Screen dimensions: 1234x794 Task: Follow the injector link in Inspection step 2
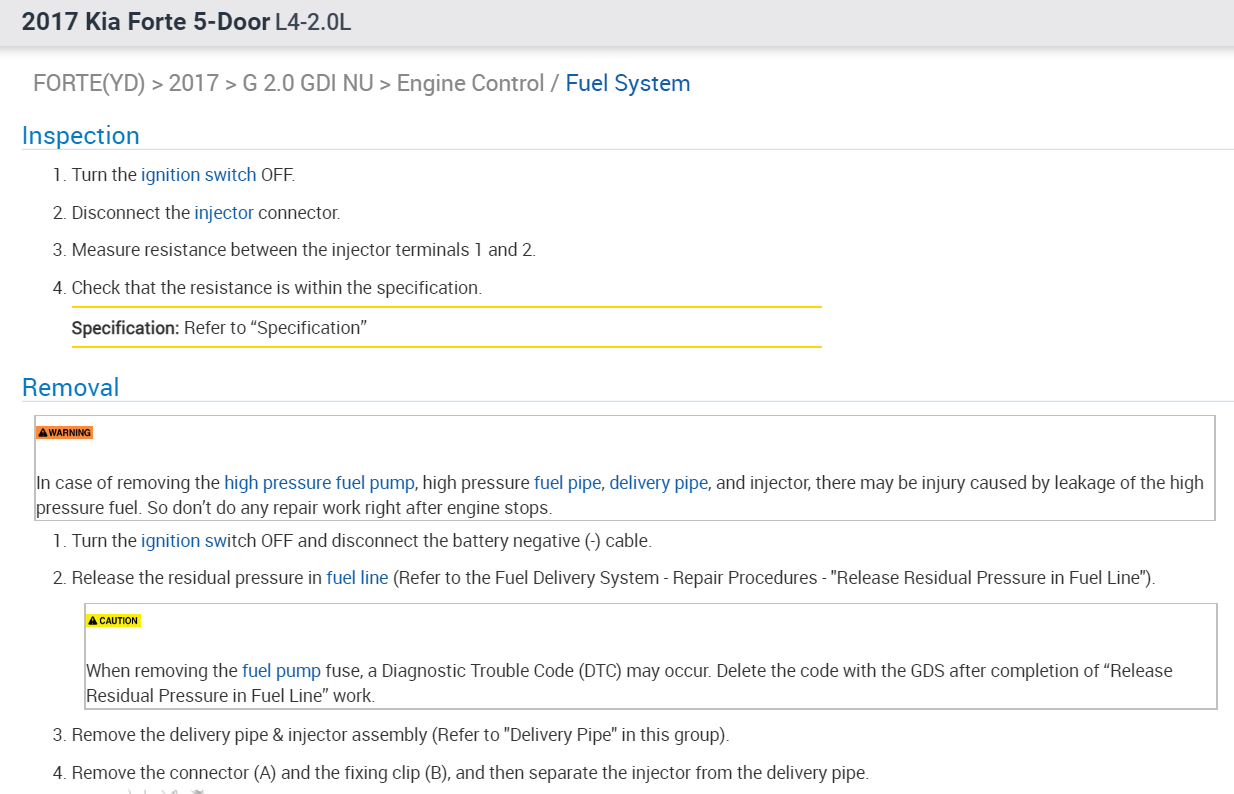[224, 212]
